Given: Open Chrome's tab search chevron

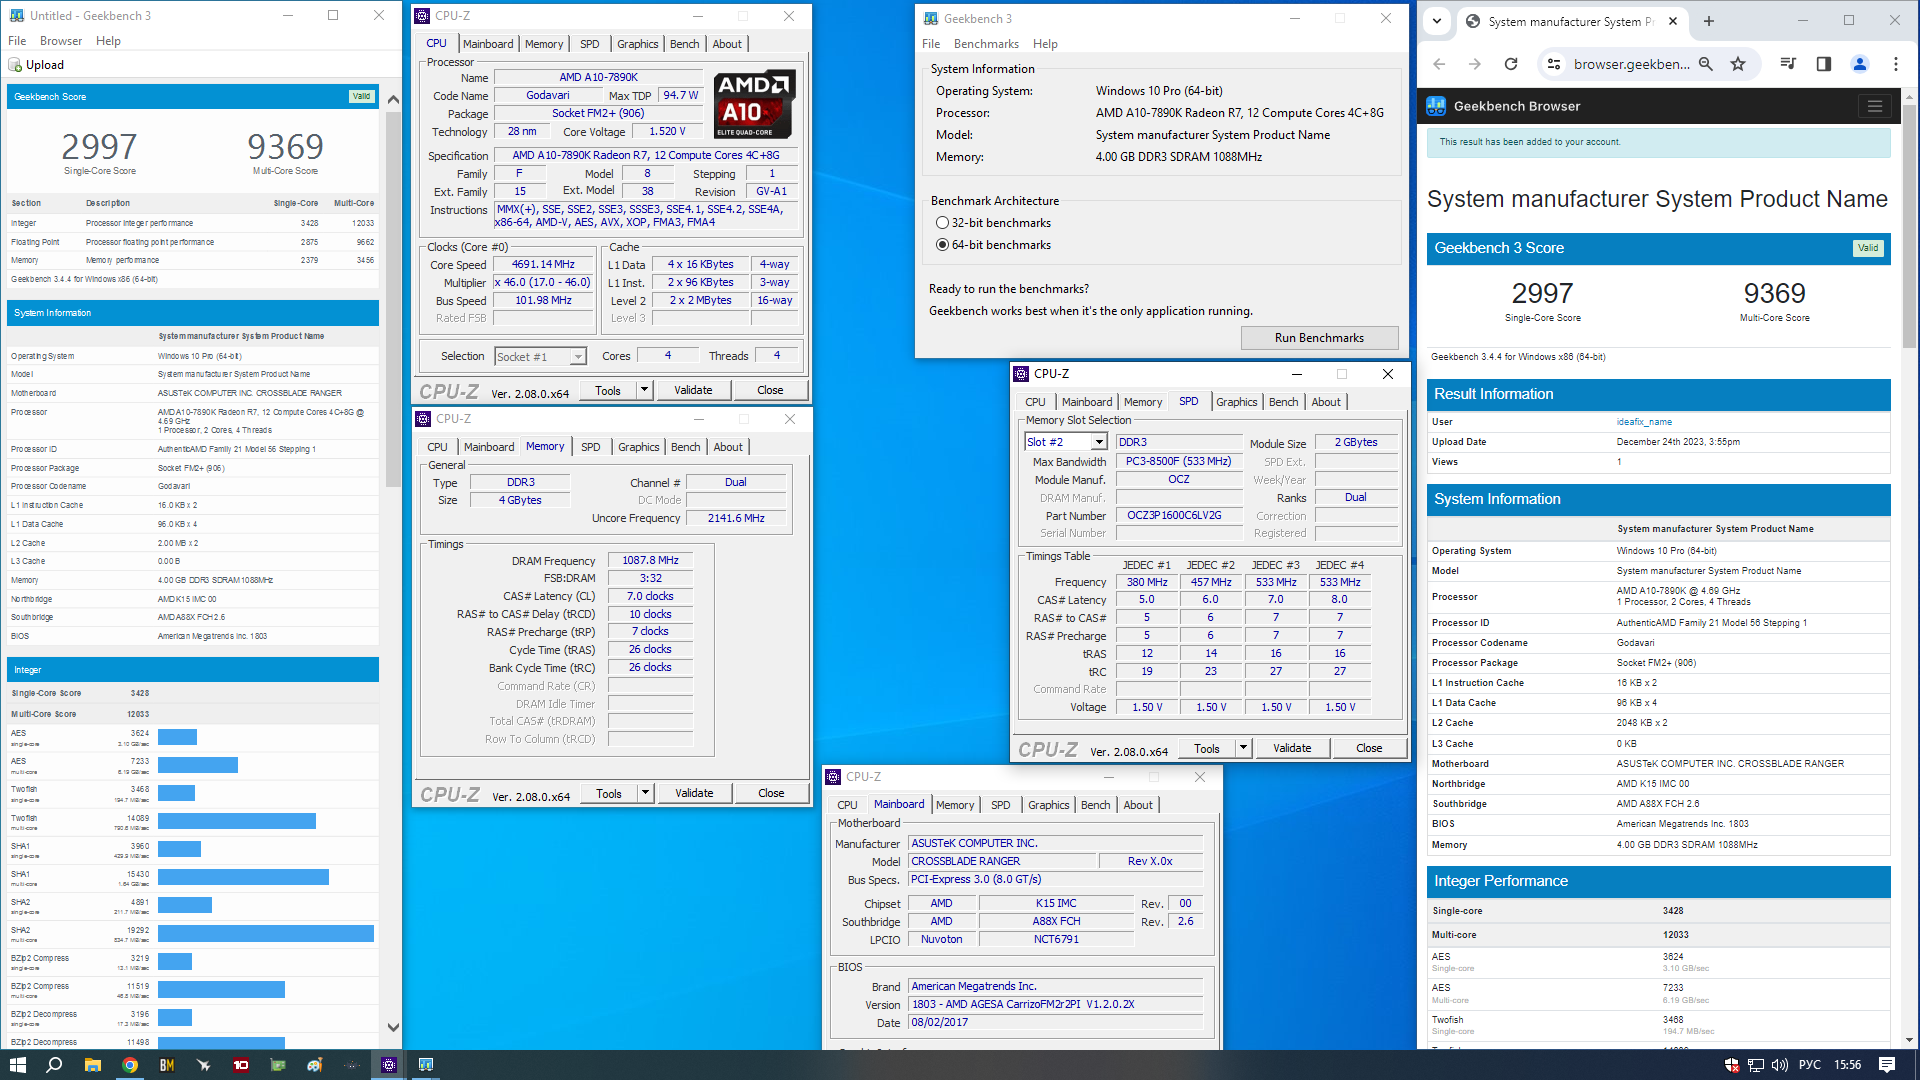Looking at the screenshot, I should 1437,21.
